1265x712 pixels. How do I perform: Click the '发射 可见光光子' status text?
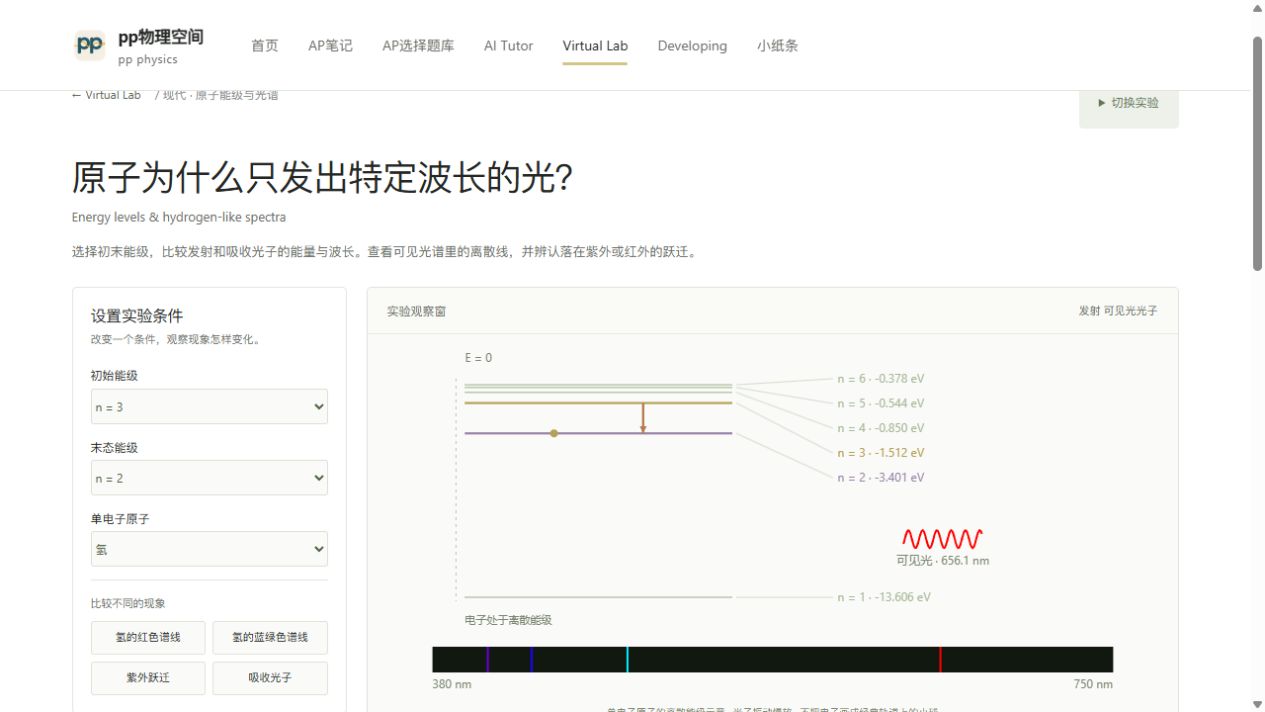pos(1118,311)
